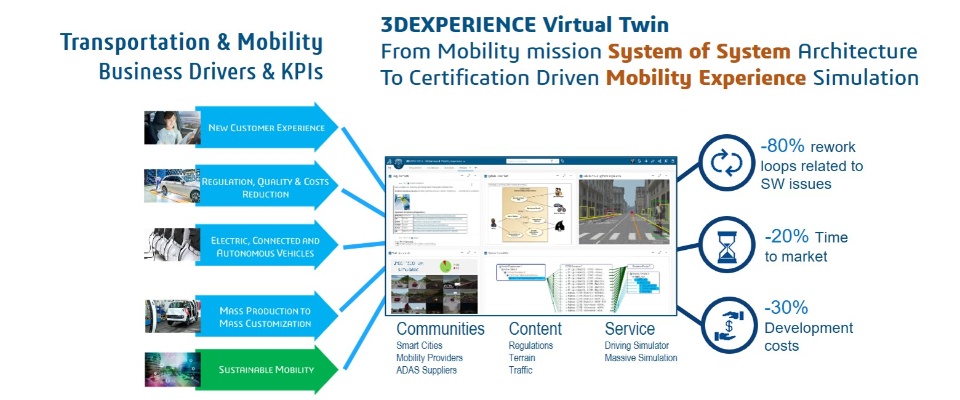
Task: Select highlighted blue row in traceability tree
Action: pos(527,279)
